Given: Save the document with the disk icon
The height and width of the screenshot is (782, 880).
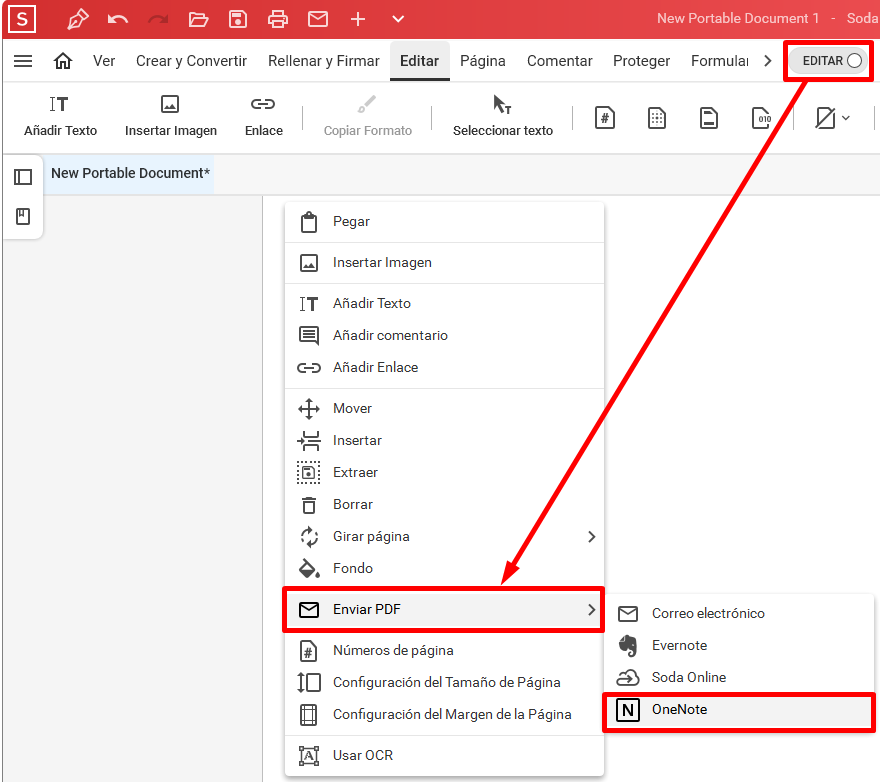Looking at the screenshot, I should tap(238, 19).
